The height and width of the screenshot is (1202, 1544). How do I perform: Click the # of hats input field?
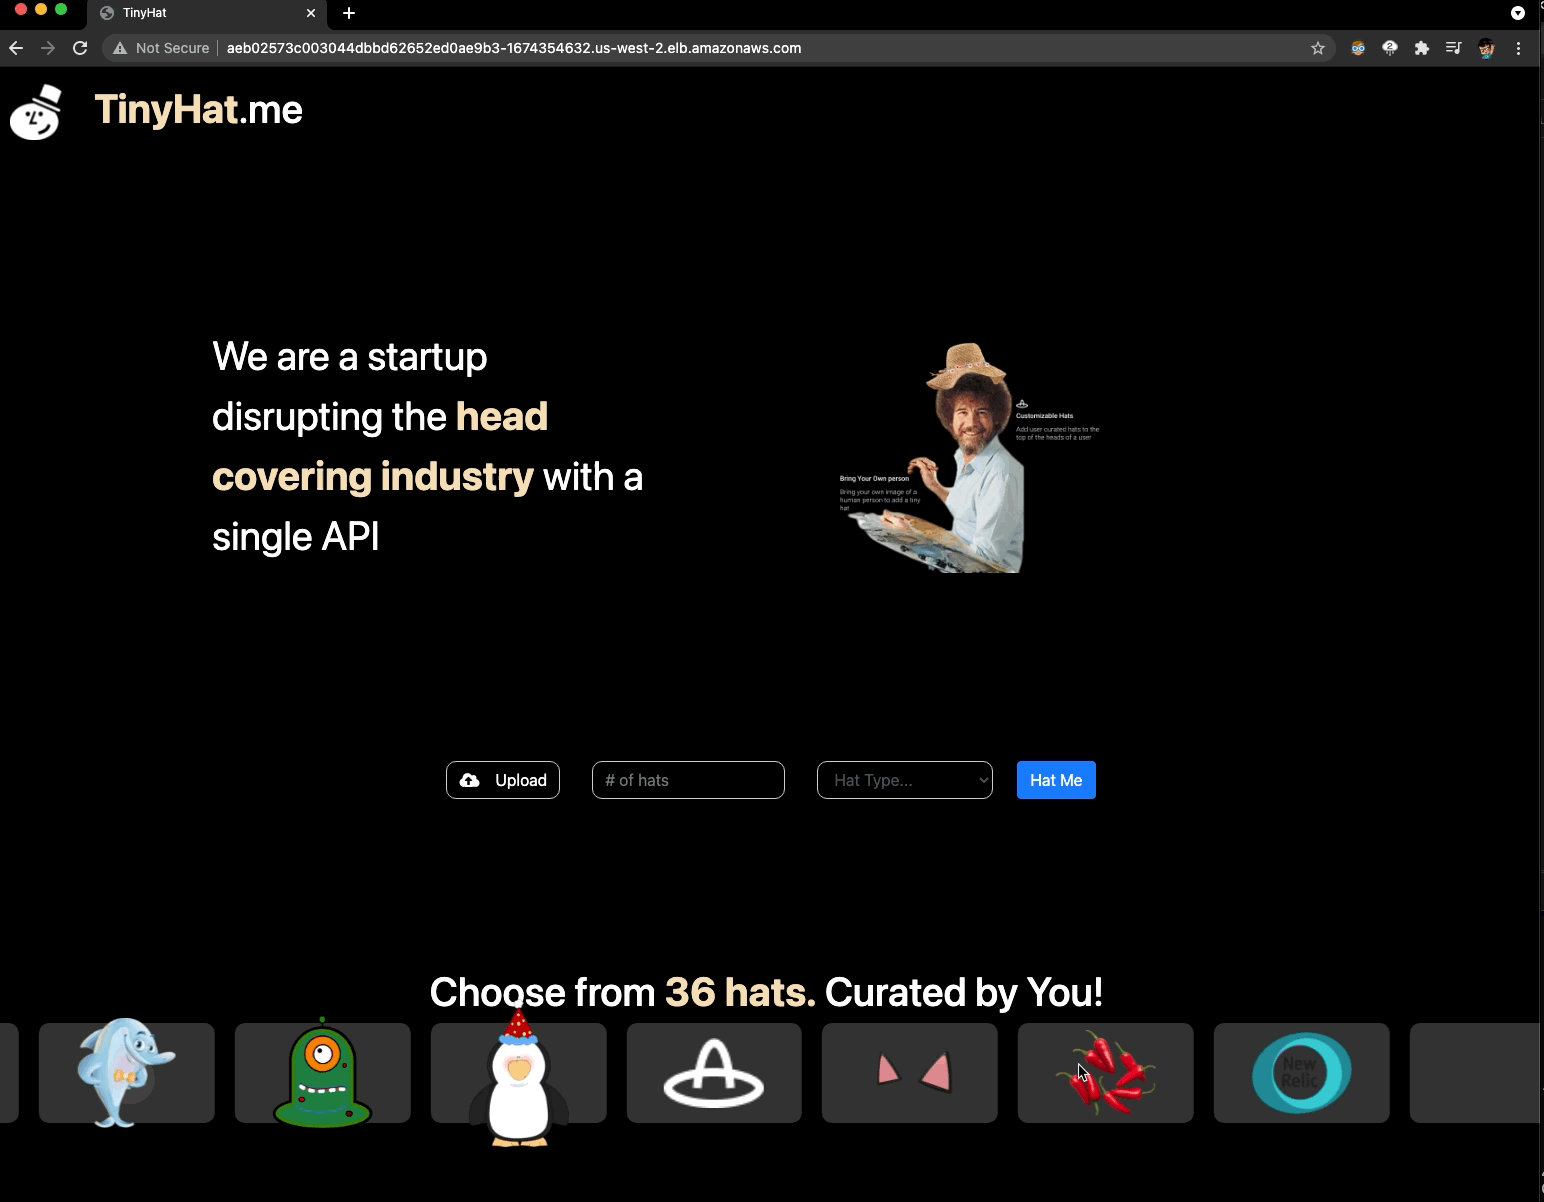(688, 780)
